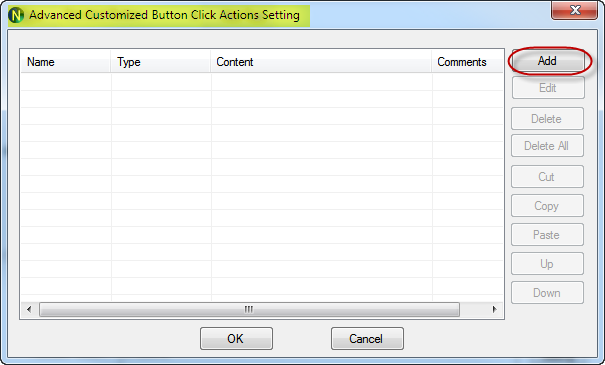Confirm the dialog with OK
The height and width of the screenshot is (365, 605).
point(236,338)
